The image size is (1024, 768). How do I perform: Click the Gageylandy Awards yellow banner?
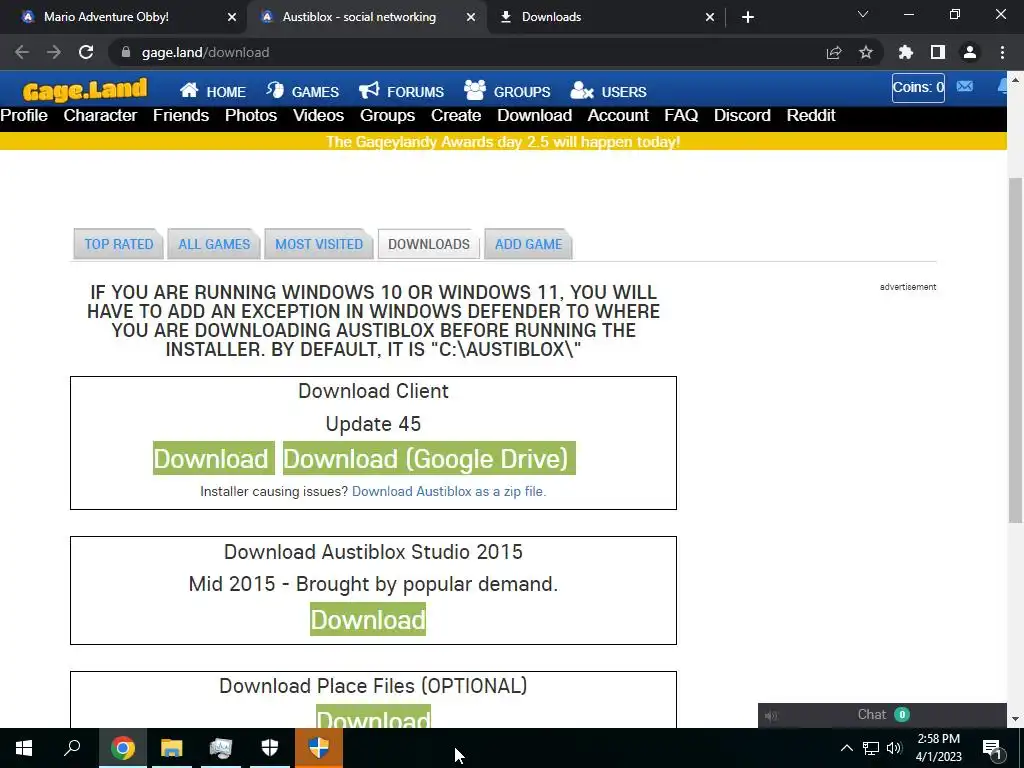(503, 142)
